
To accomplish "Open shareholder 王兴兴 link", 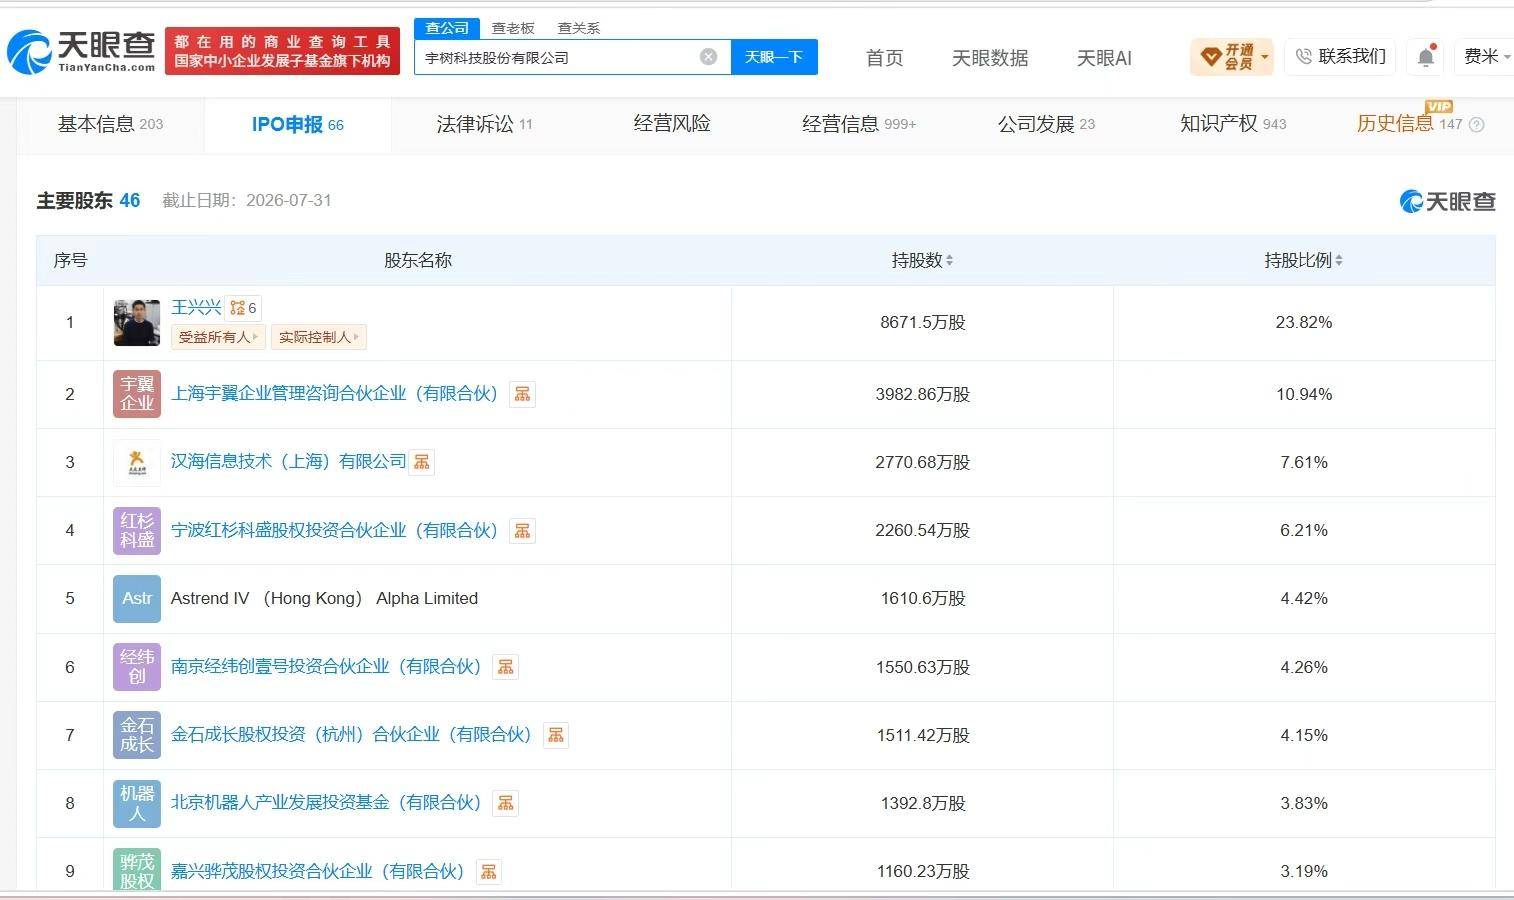I will click(x=196, y=307).
